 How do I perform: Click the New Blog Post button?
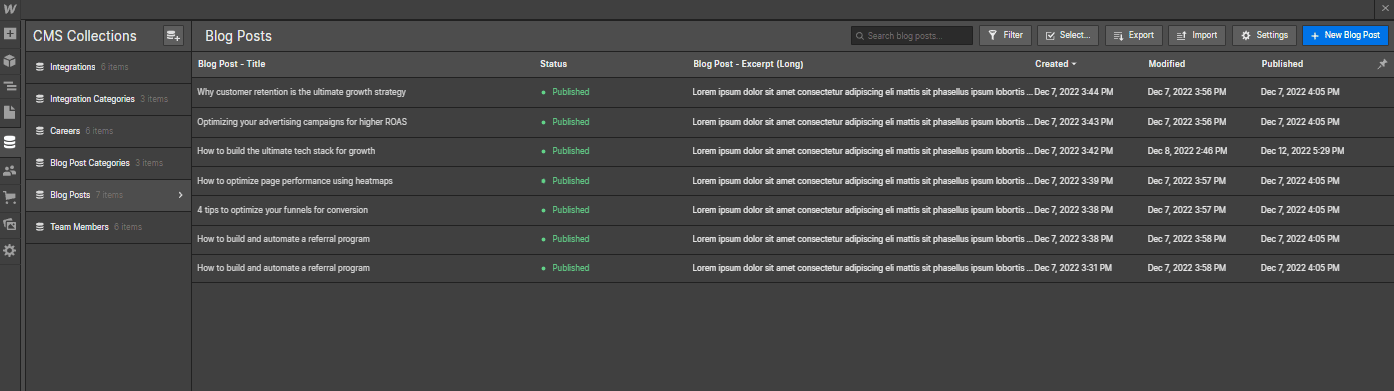pyautogui.click(x=1345, y=35)
